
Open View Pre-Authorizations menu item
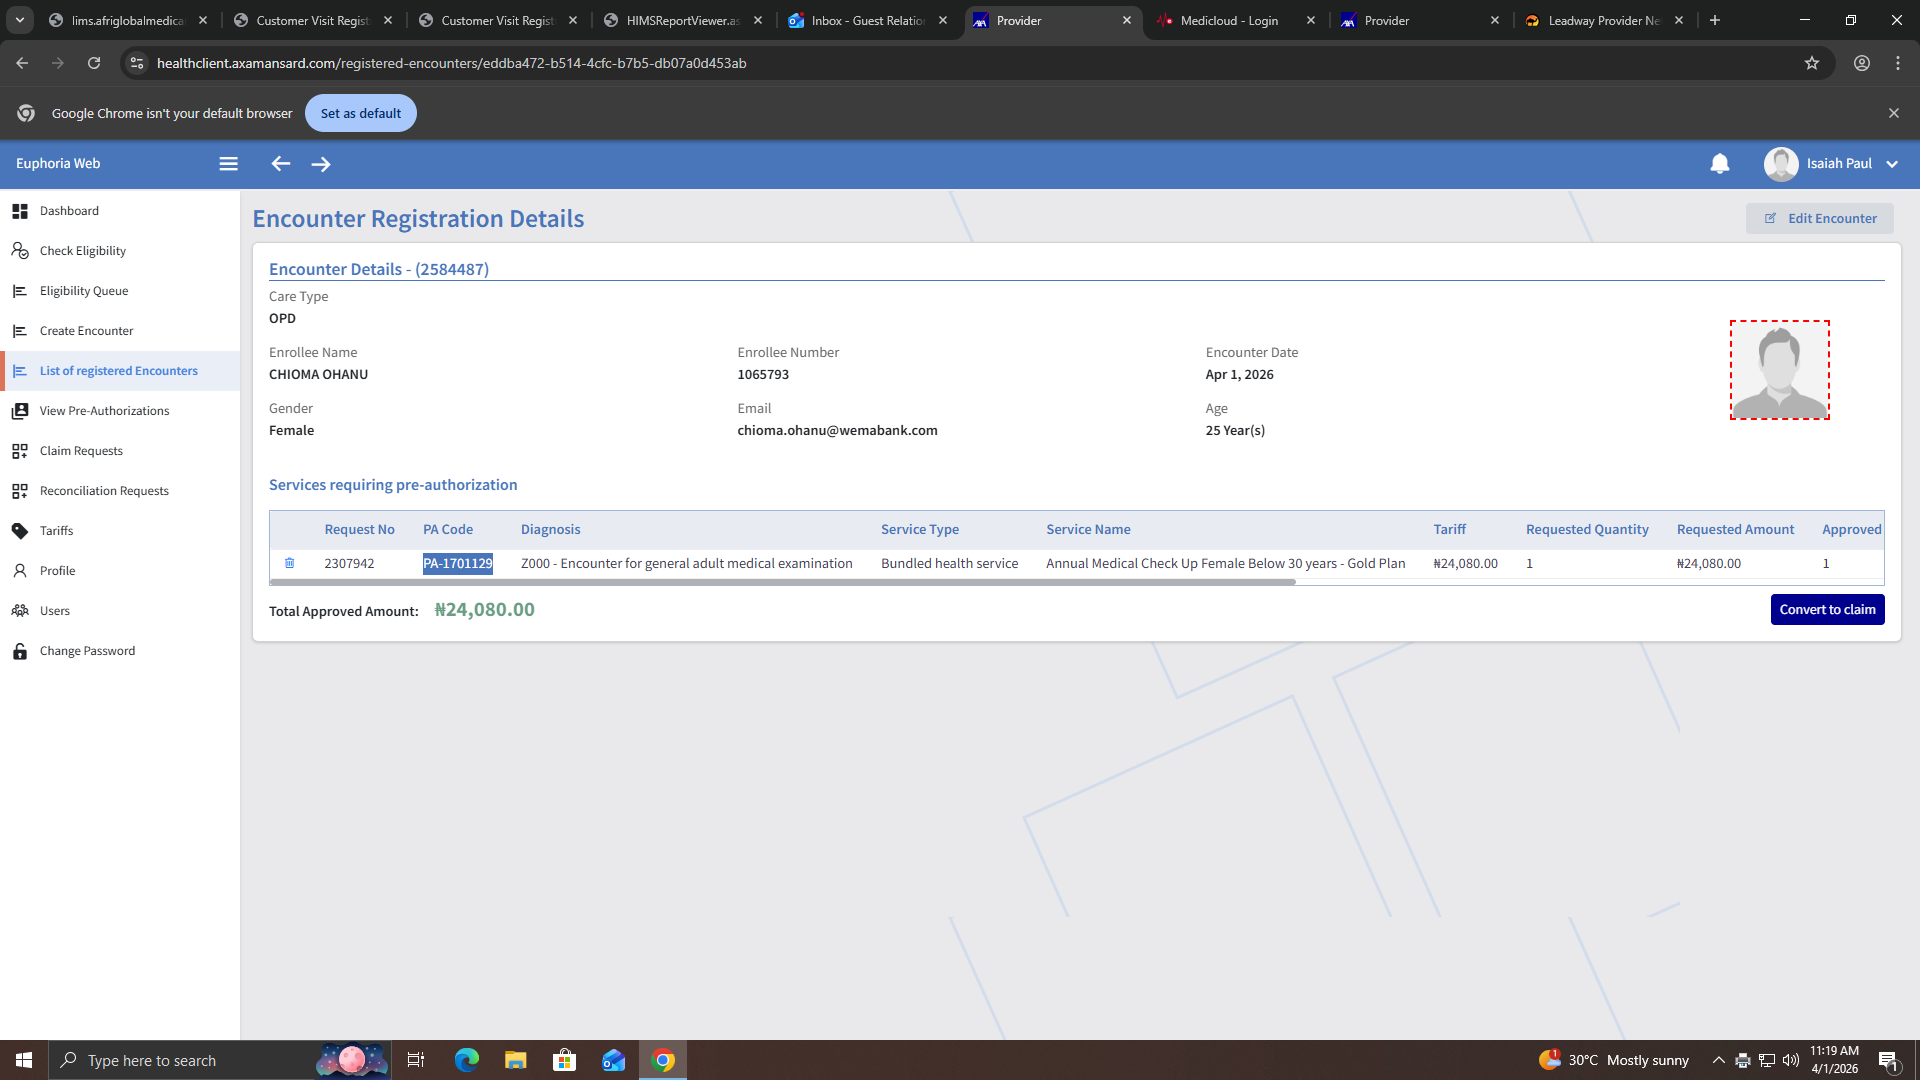(104, 411)
